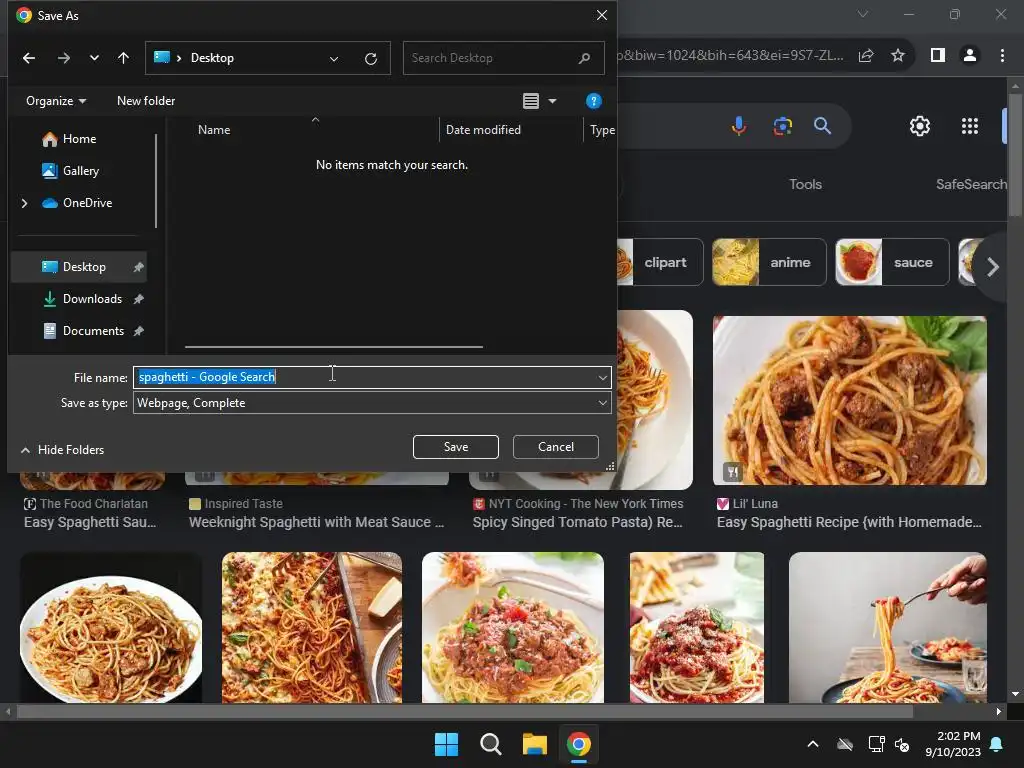The image size is (1024, 768).
Task: Open Easy Spaghetti Recipe link
Action: point(849,522)
